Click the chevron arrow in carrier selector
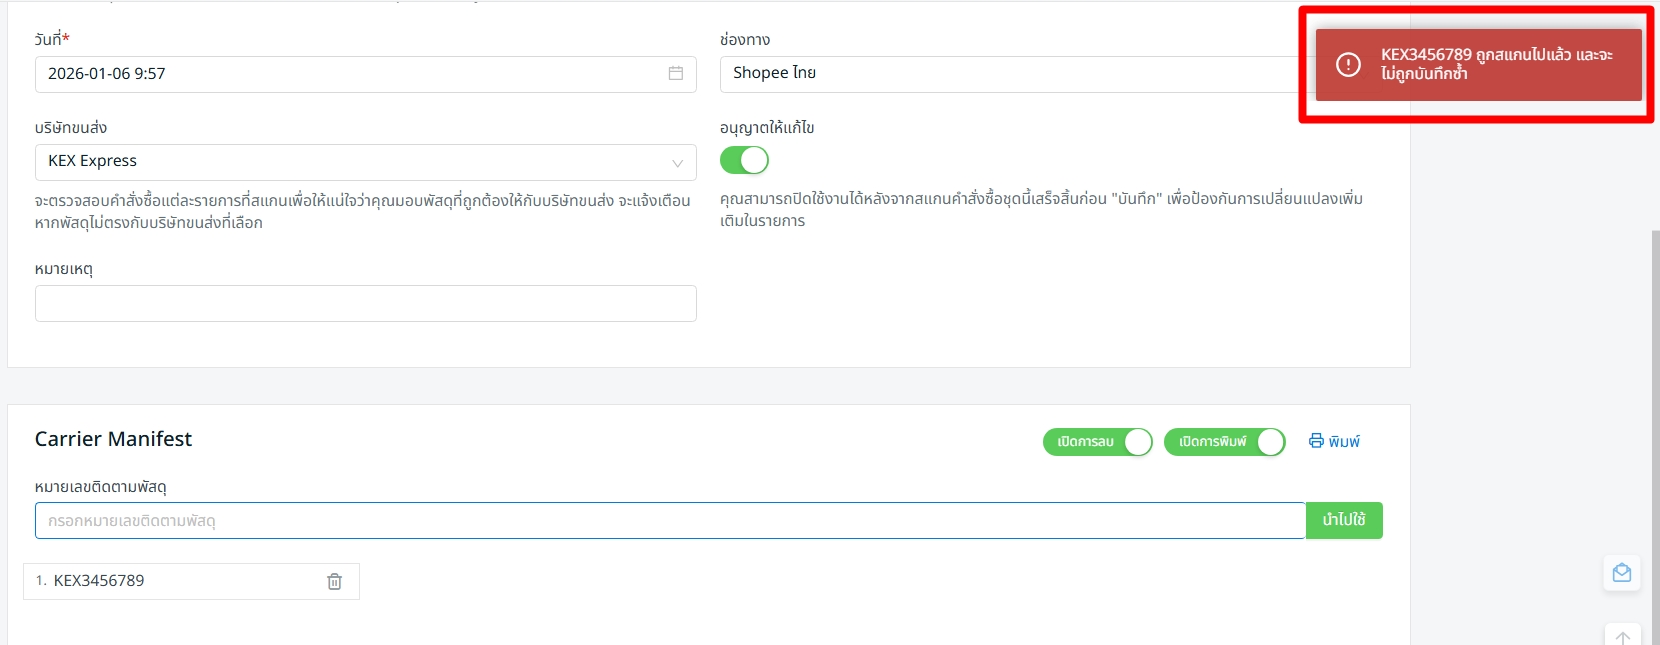 (x=677, y=163)
